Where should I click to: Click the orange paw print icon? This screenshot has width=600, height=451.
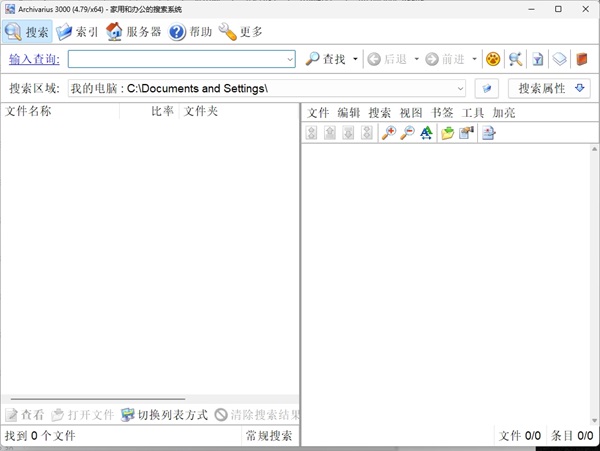tap(493, 59)
